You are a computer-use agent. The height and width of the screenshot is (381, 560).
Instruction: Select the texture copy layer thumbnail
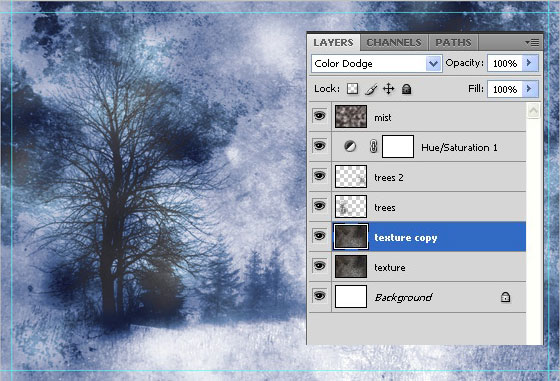(x=351, y=236)
